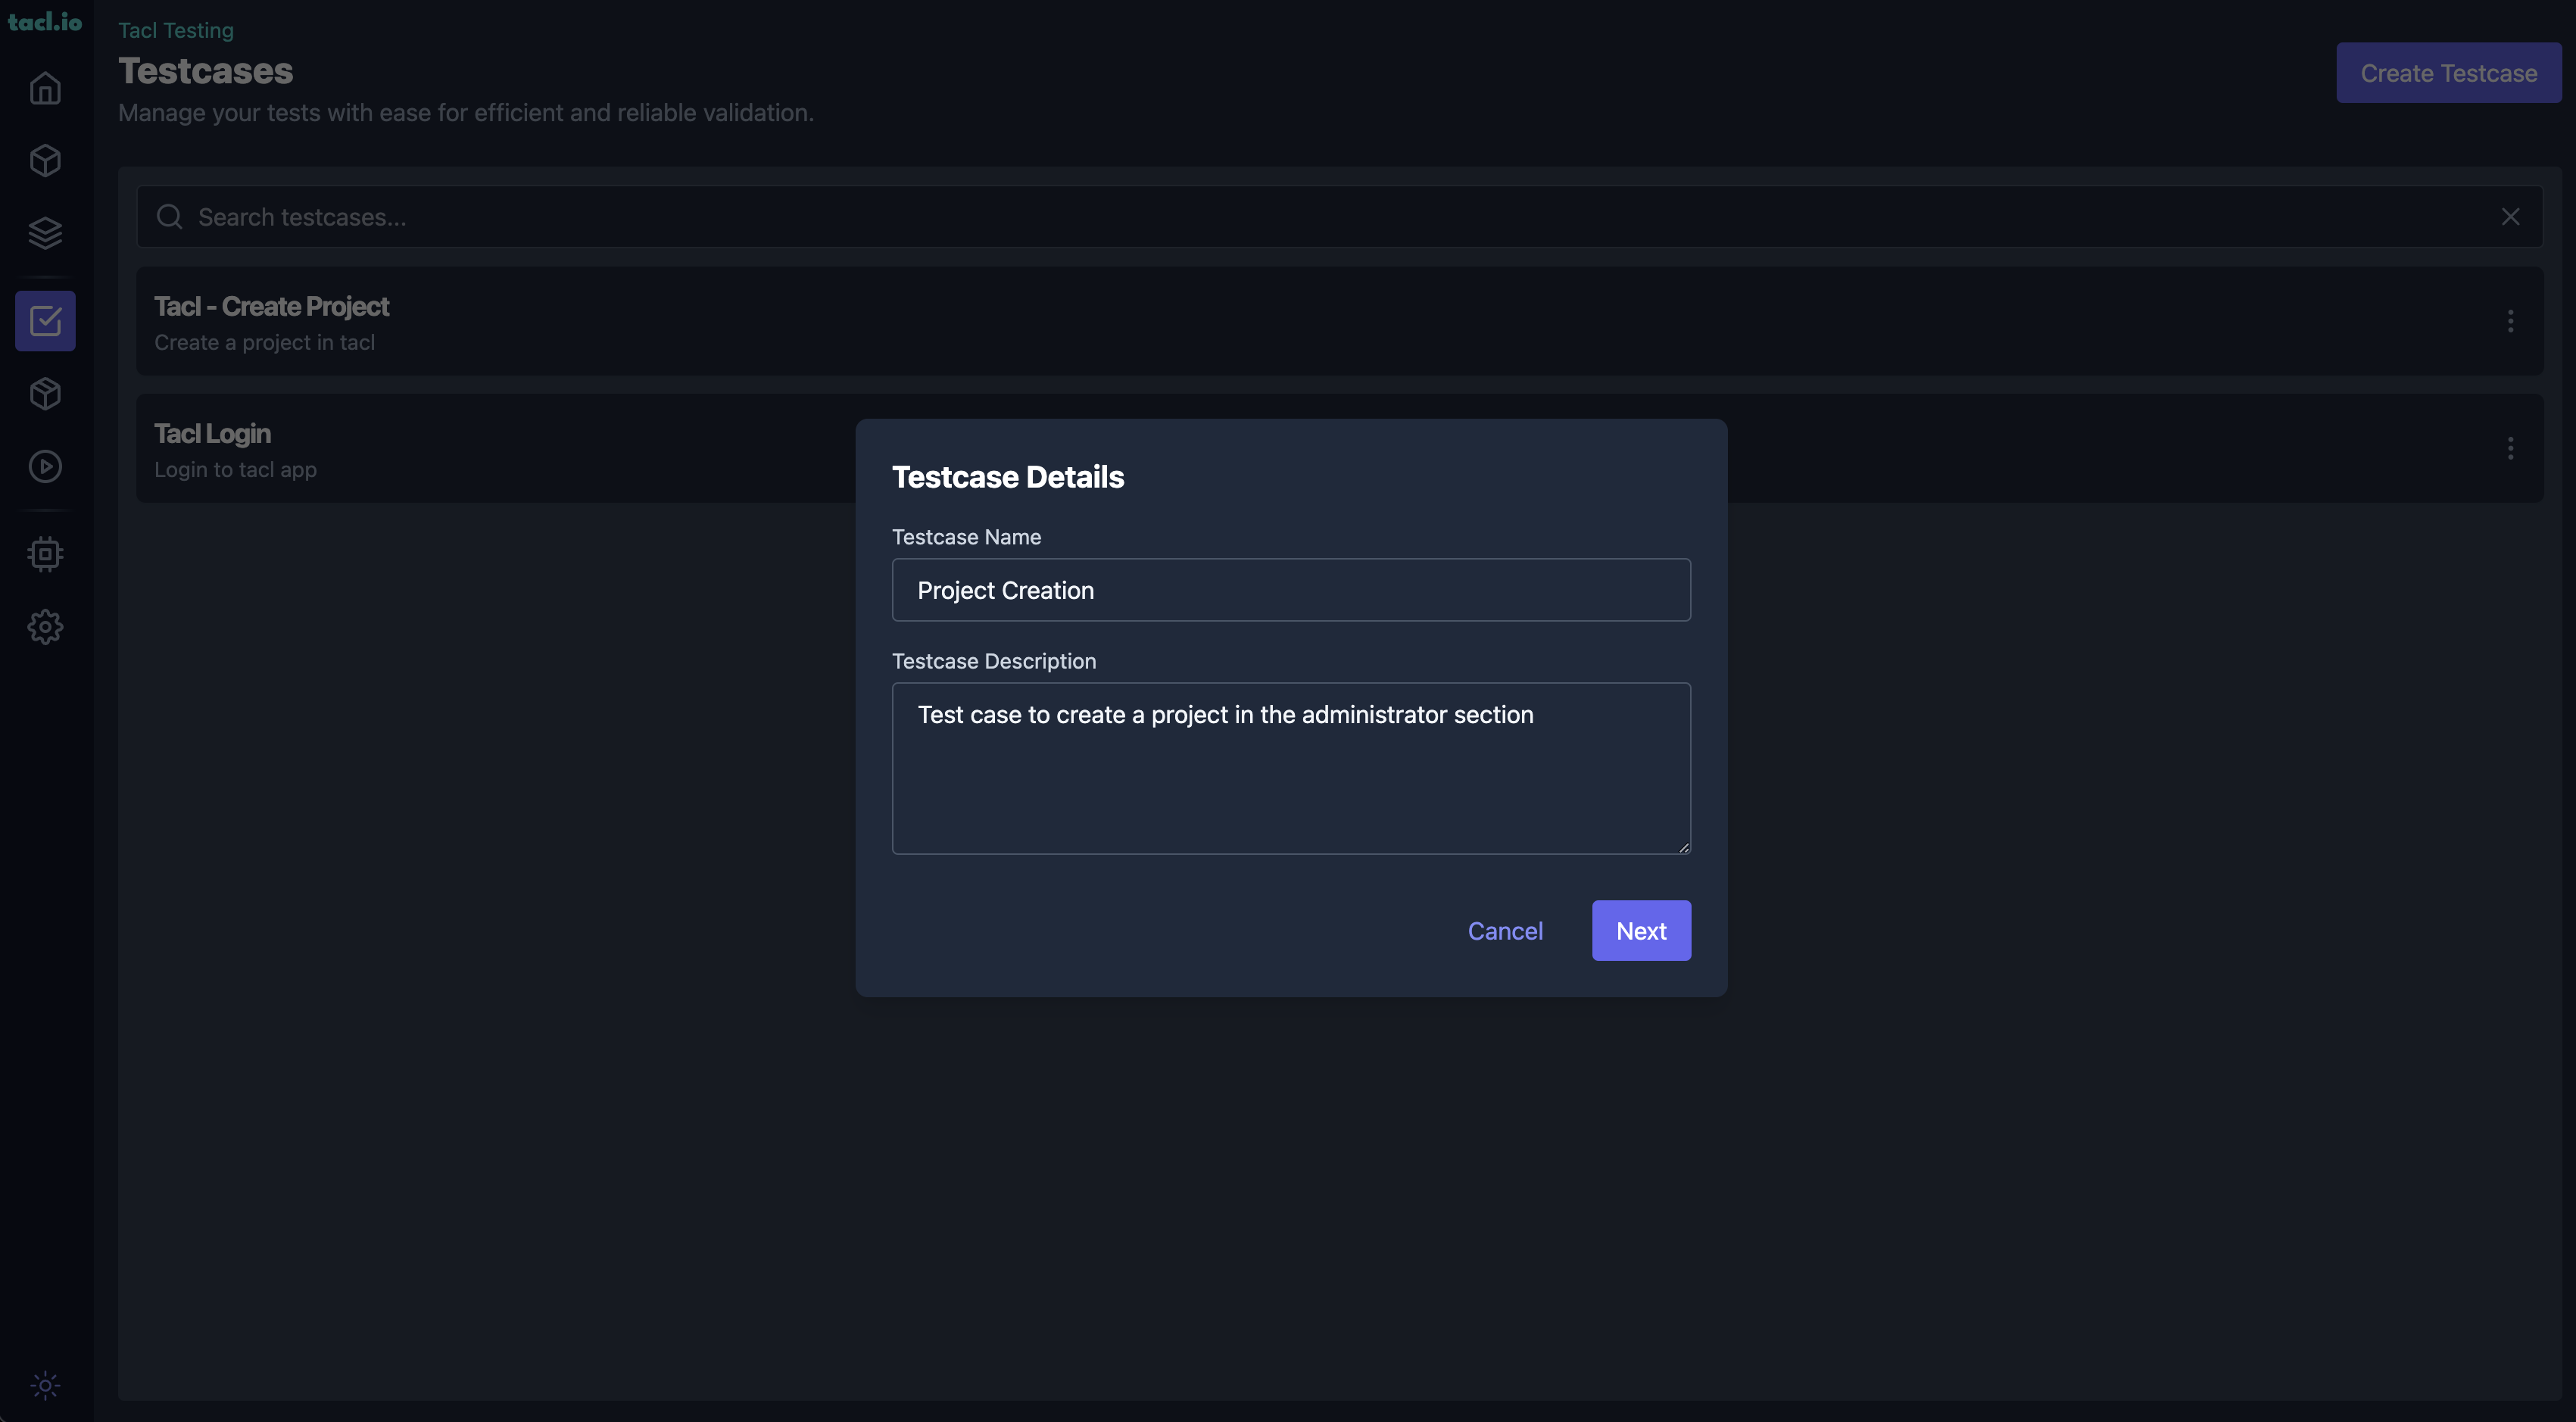Open options menu for Tacl Login
Viewport: 2576px width, 1422px height.
click(2510, 448)
